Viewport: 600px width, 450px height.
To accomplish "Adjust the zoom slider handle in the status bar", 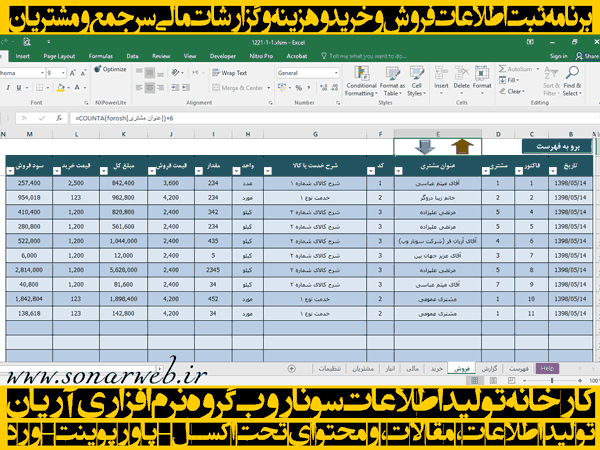I will [552, 380].
